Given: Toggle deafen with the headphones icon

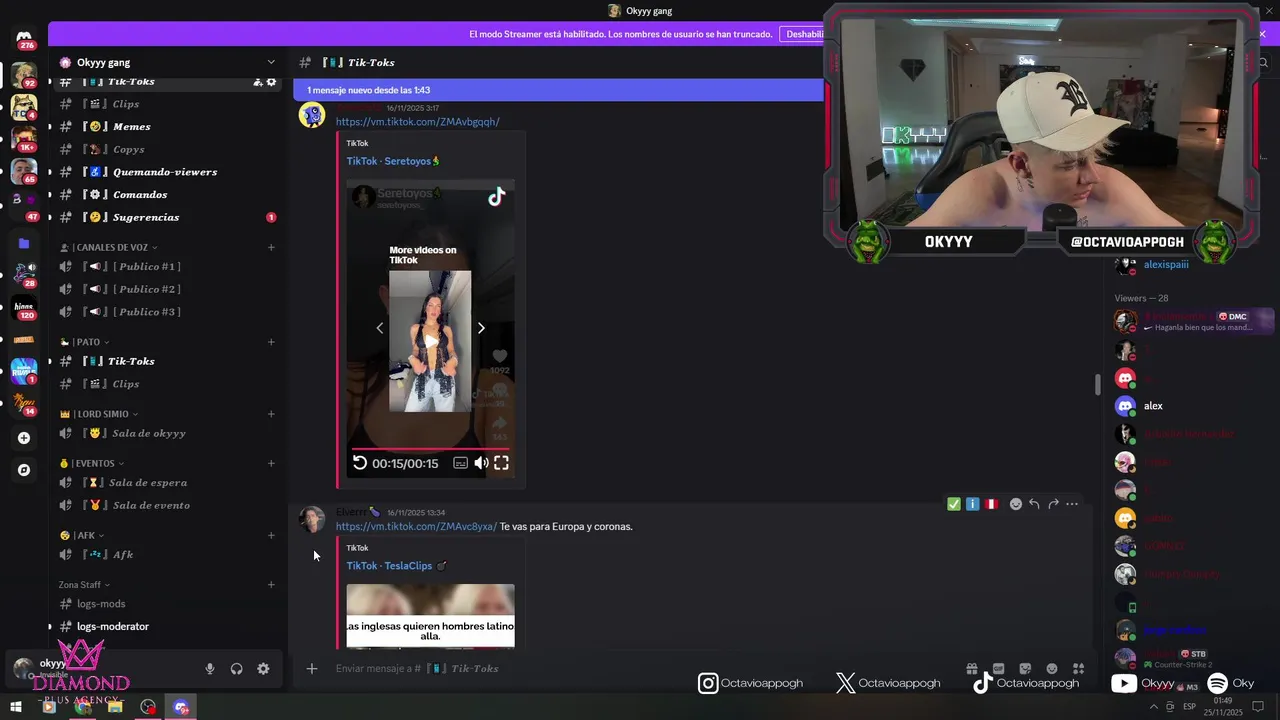Looking at the screenshot, I should pos(237,669).
